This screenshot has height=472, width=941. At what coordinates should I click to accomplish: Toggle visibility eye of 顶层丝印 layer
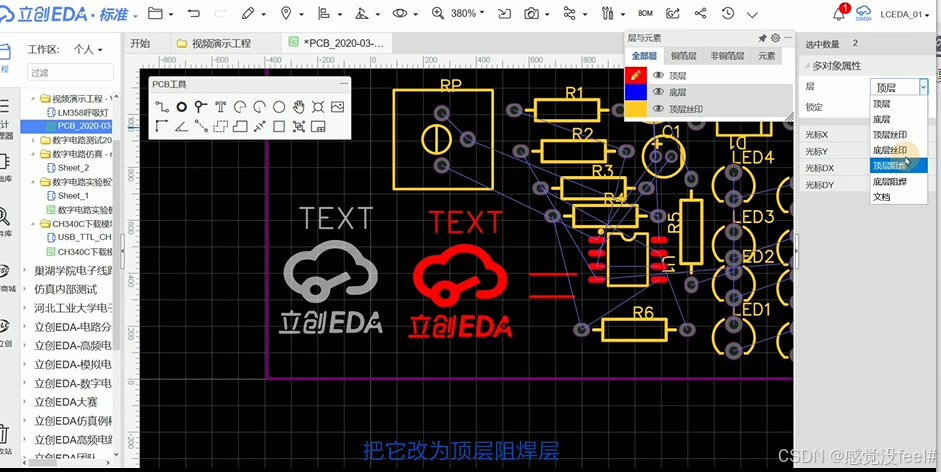pyautogui.click(x=658, y=109)
